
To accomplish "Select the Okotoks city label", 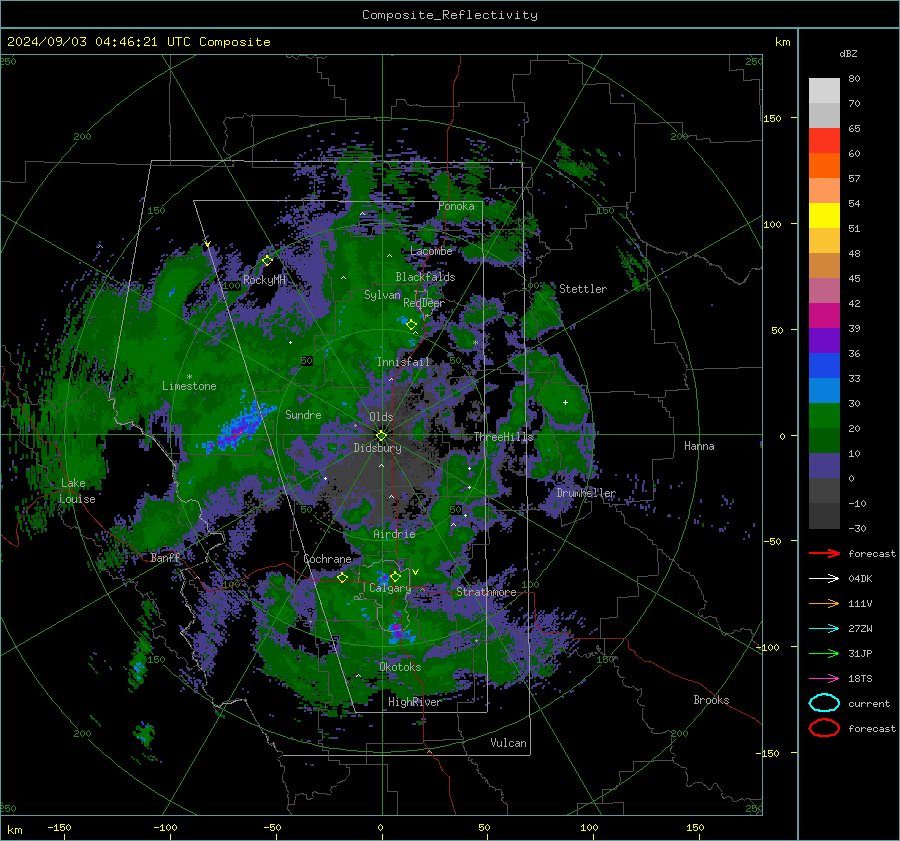I will coord(400,667).
